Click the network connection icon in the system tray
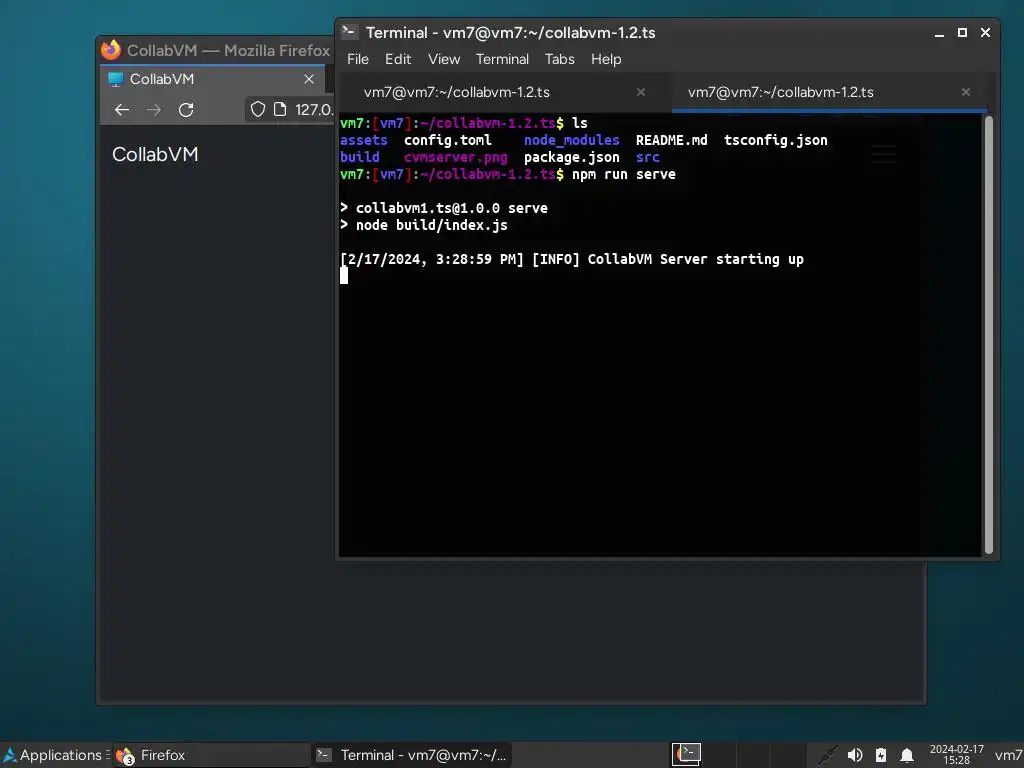 pyautogui.click(x=827, y=755)
